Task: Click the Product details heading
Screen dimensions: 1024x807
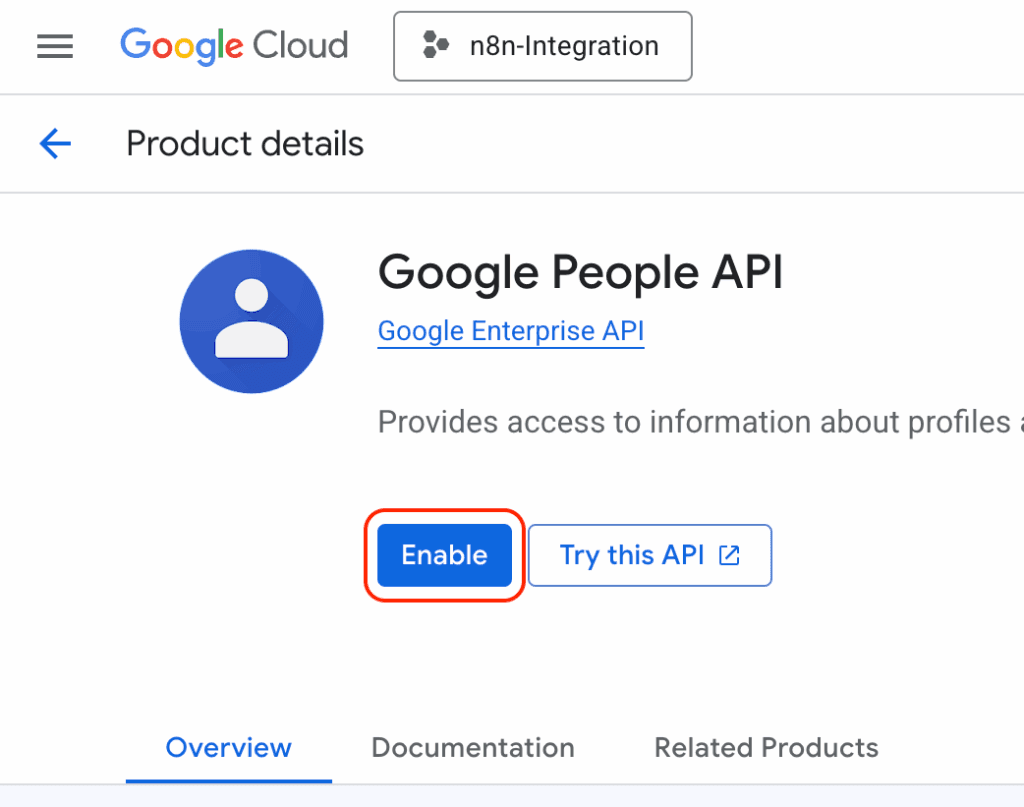Action: 244,143
